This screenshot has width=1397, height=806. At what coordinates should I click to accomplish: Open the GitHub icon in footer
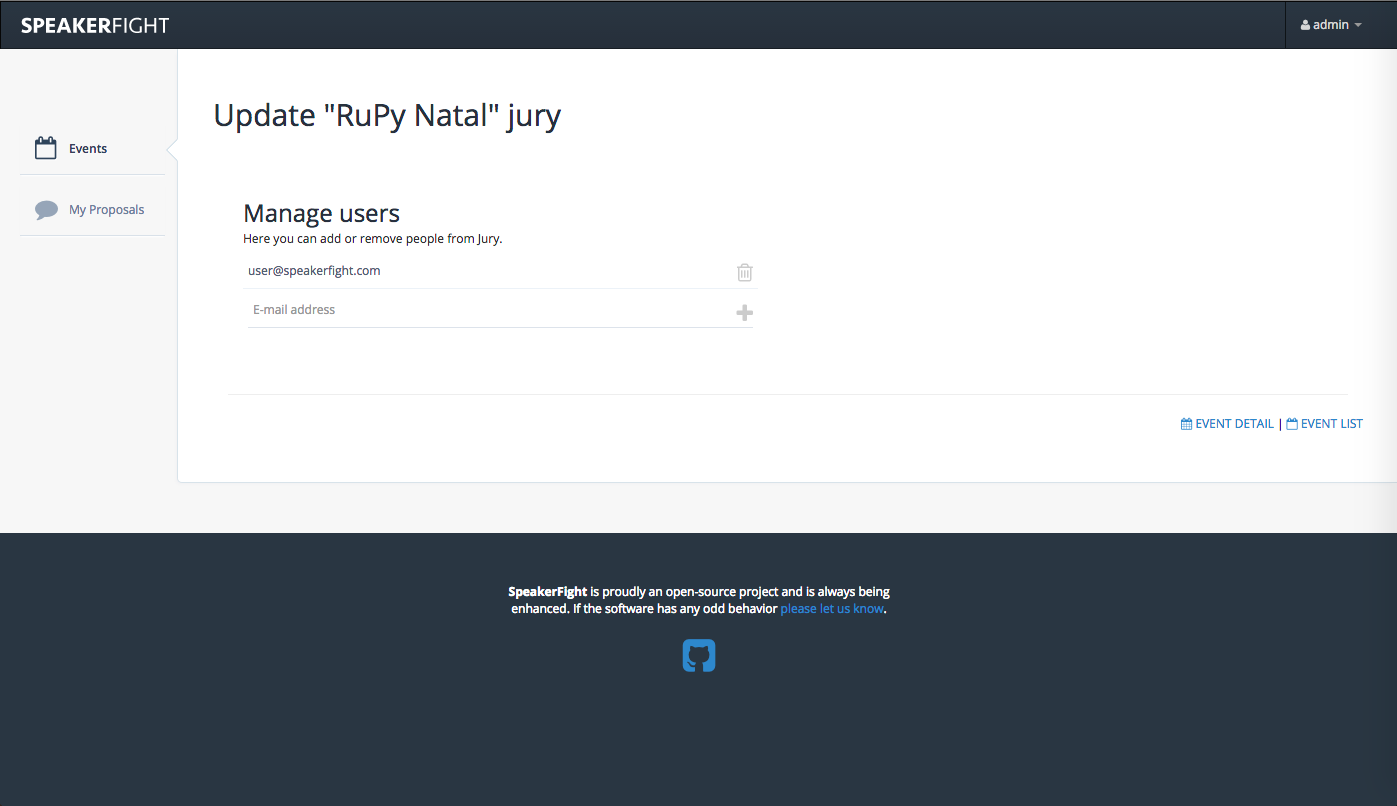pyautogui.click(x=699, y=656)
